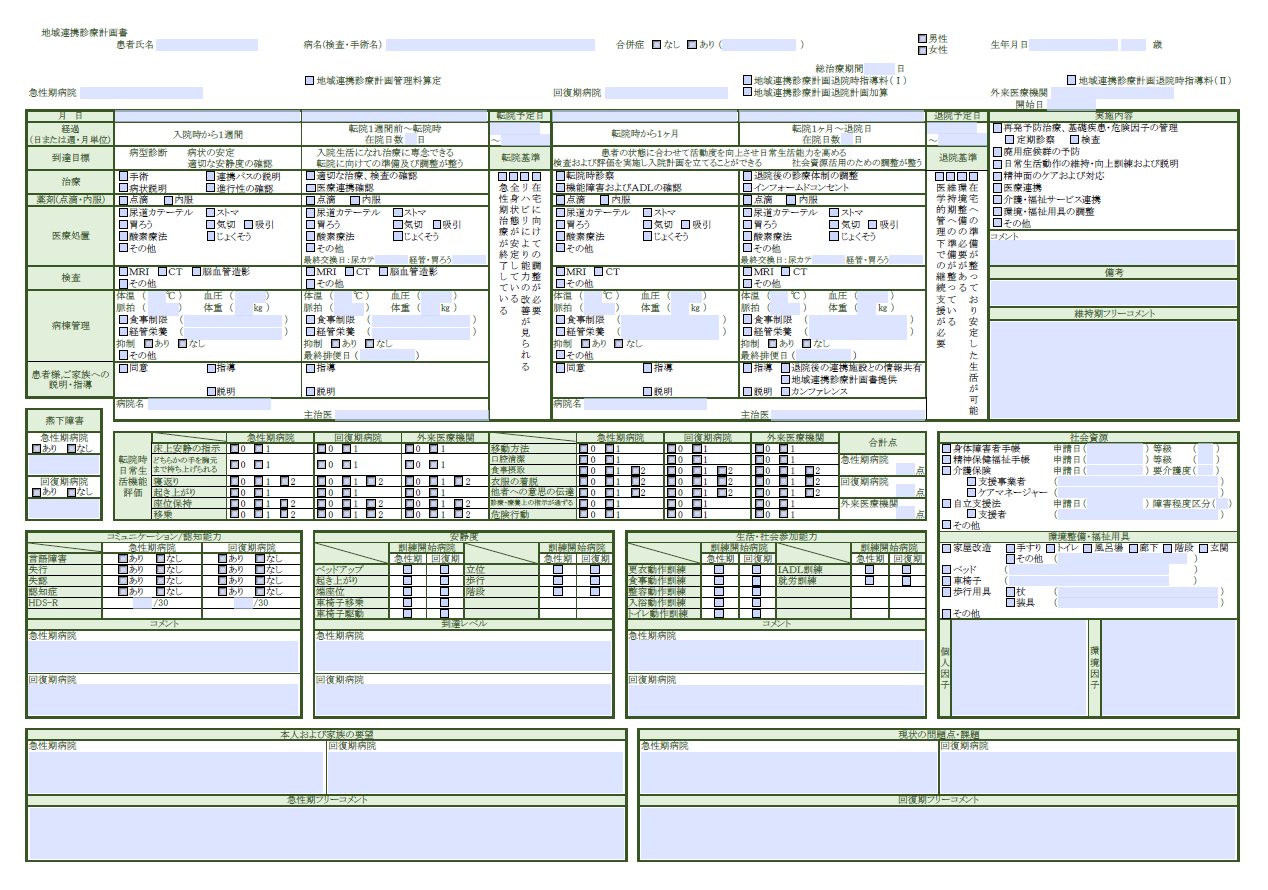
Task: Select 病状説明 checkbox
Action: pyautogui.click(x=122, y=188)
